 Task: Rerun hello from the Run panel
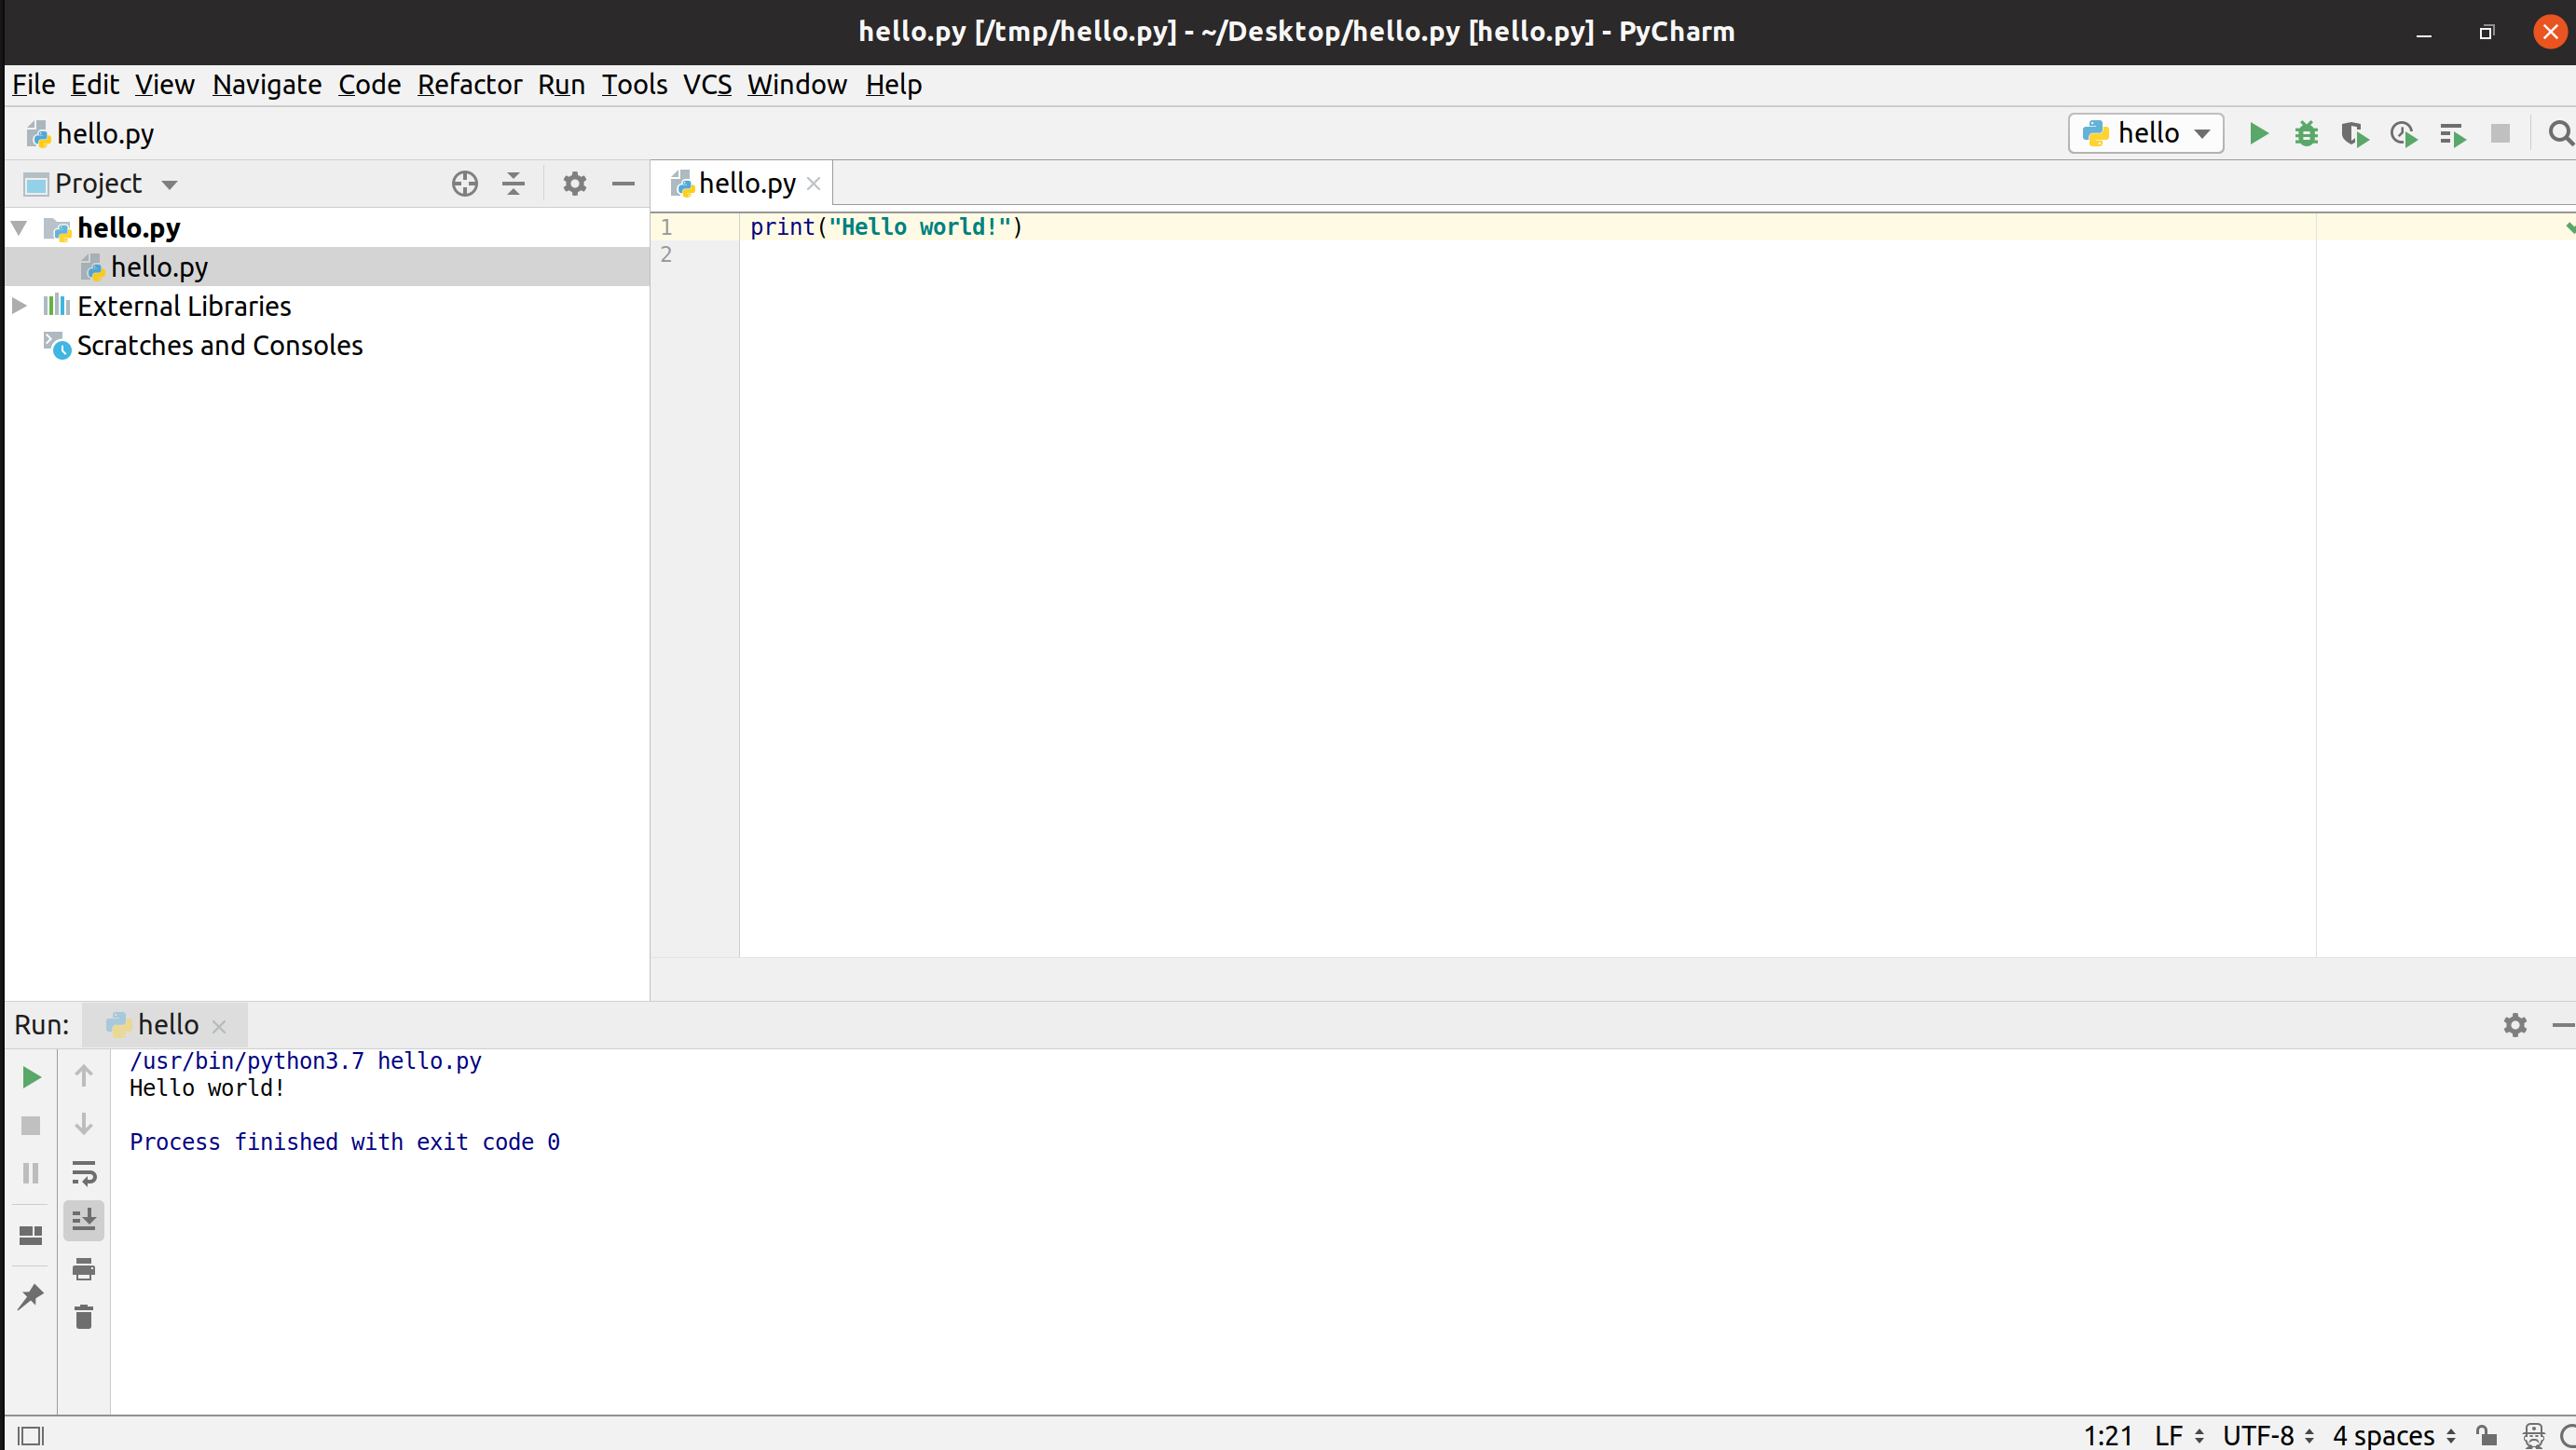click(31, 1077)
